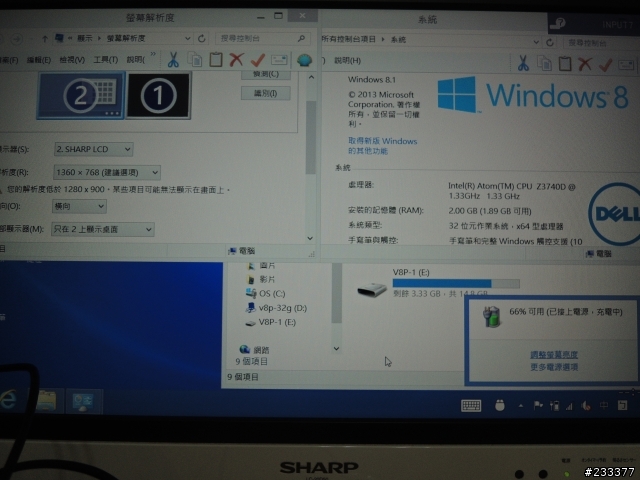Click 所有控制台項目 breadcrumb in System window

click(x=349, y=39)
